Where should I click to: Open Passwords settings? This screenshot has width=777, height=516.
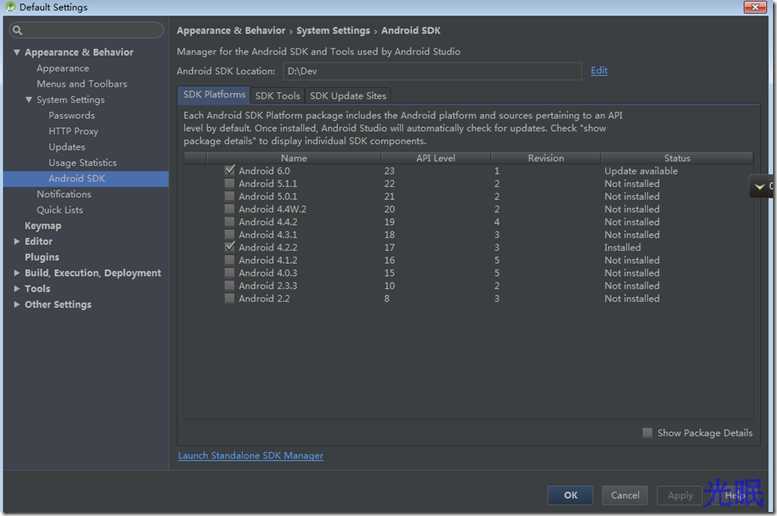(71, 115)
